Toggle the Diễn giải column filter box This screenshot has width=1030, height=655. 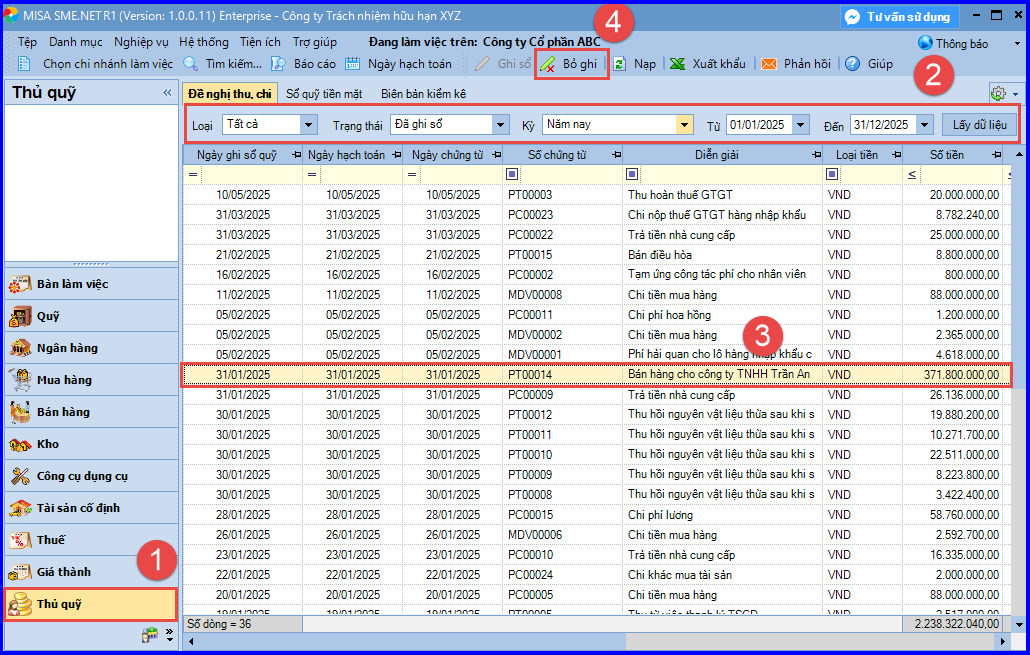click(x=632, y=174)
